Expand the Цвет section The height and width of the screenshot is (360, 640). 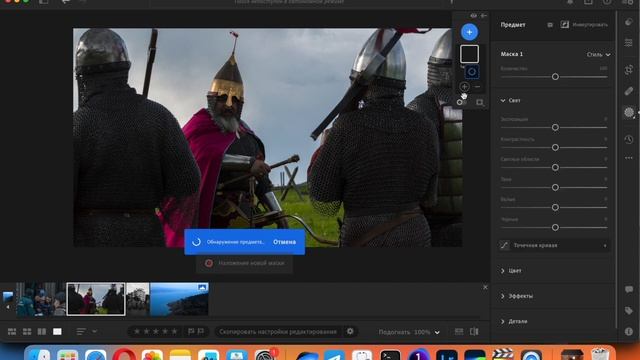tap(503, 271)
